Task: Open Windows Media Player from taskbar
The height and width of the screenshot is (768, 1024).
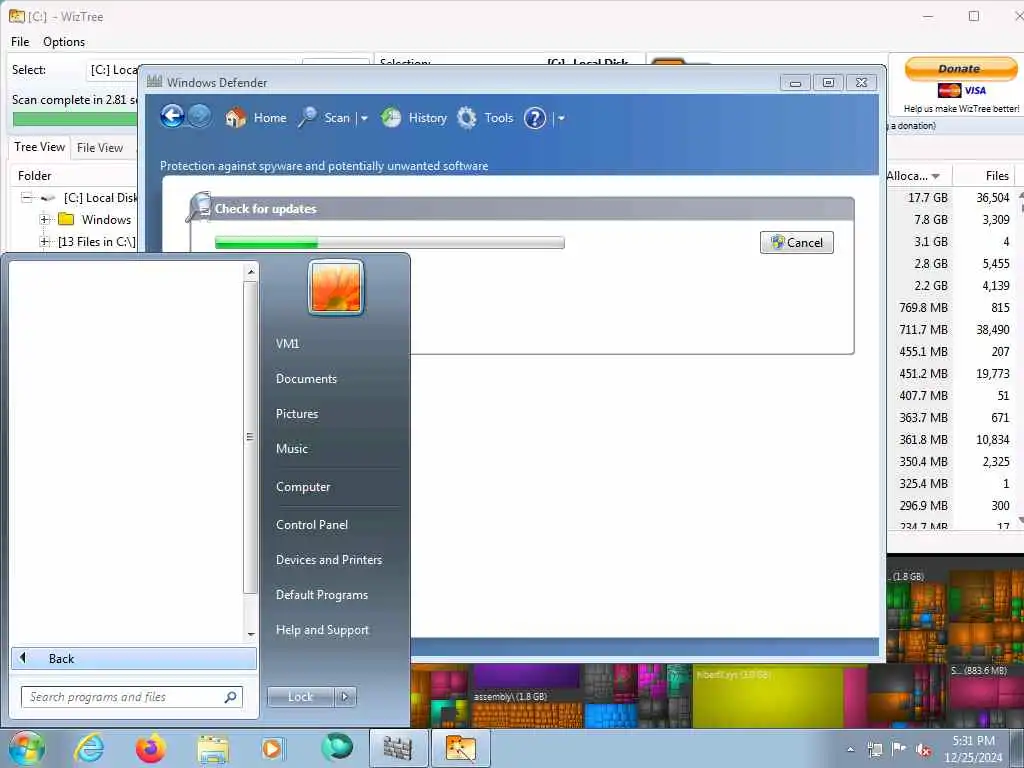Action: point(274,748)
